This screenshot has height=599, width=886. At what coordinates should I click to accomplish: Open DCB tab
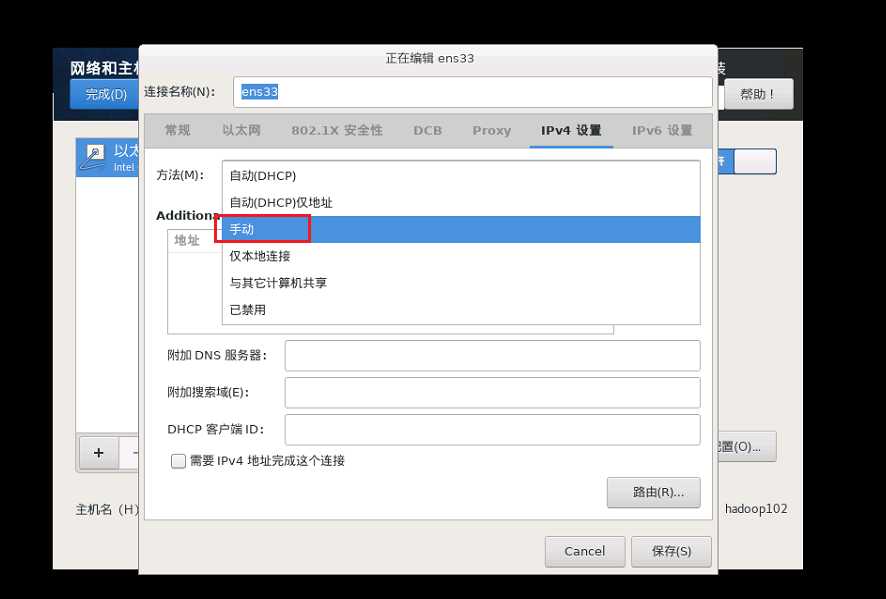pyautogui.click(x=427, y=131)
